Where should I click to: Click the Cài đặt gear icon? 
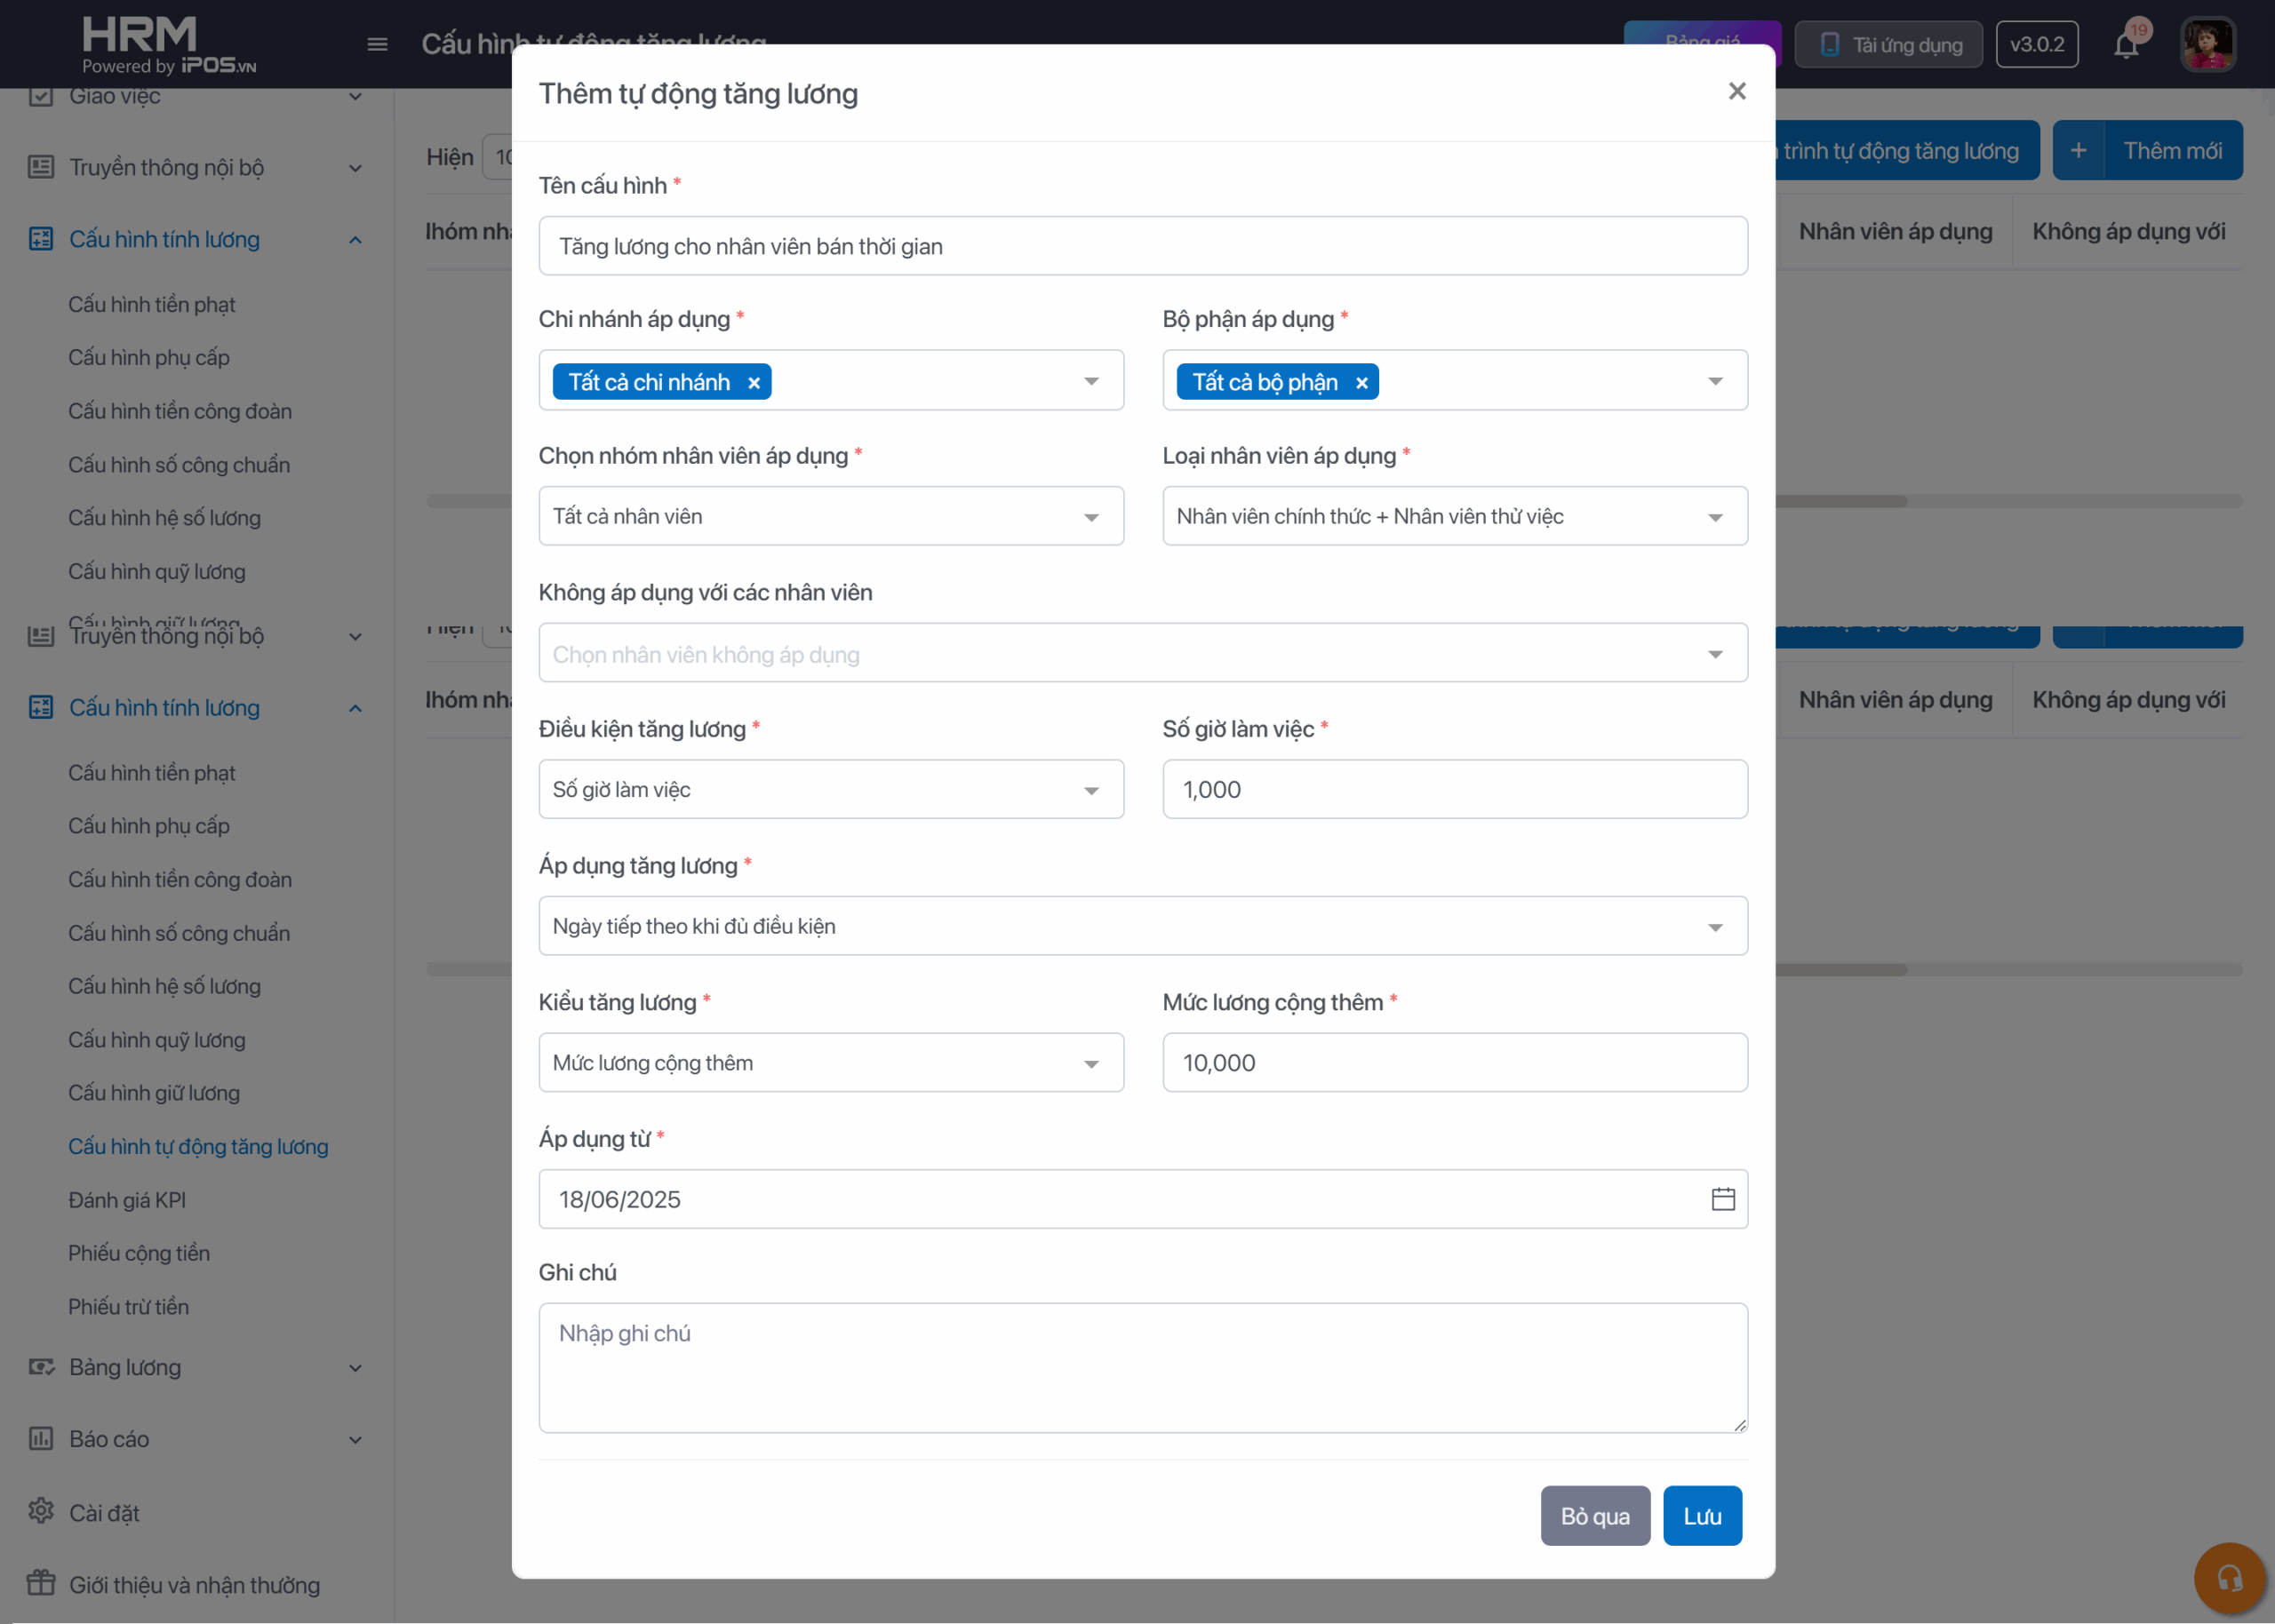(41, 1511)
